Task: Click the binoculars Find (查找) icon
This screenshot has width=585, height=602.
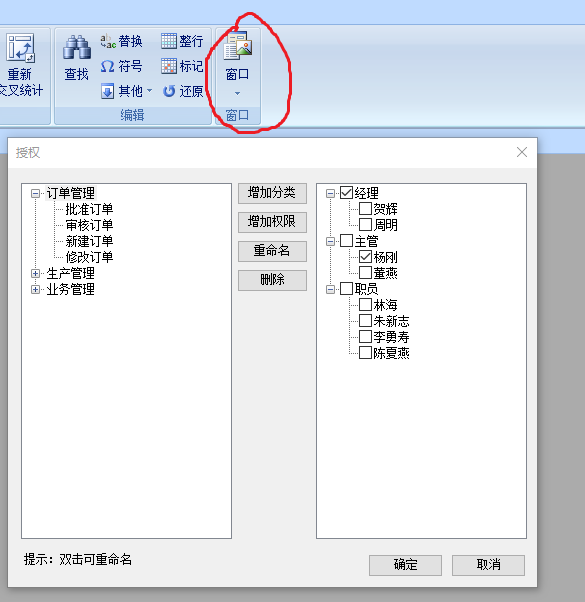Action: (x=77, y=47)
